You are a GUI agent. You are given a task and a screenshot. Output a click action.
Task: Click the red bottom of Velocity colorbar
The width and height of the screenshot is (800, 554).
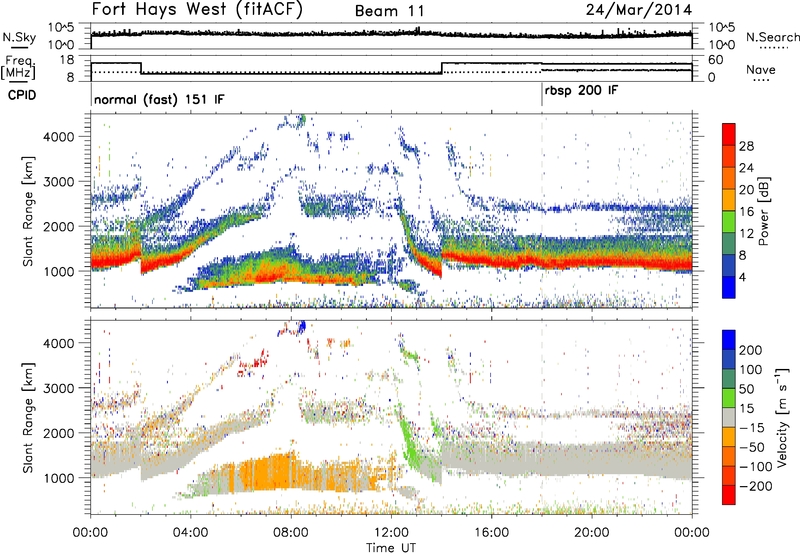tap(729, 495)
